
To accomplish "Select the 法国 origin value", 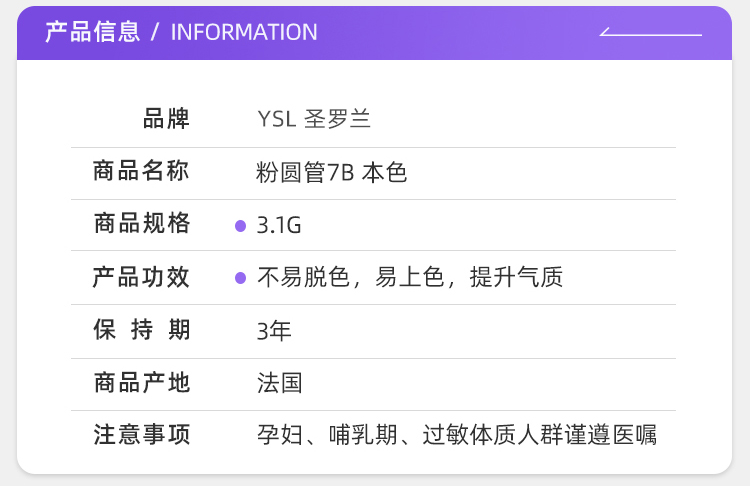I will [279, 382].
